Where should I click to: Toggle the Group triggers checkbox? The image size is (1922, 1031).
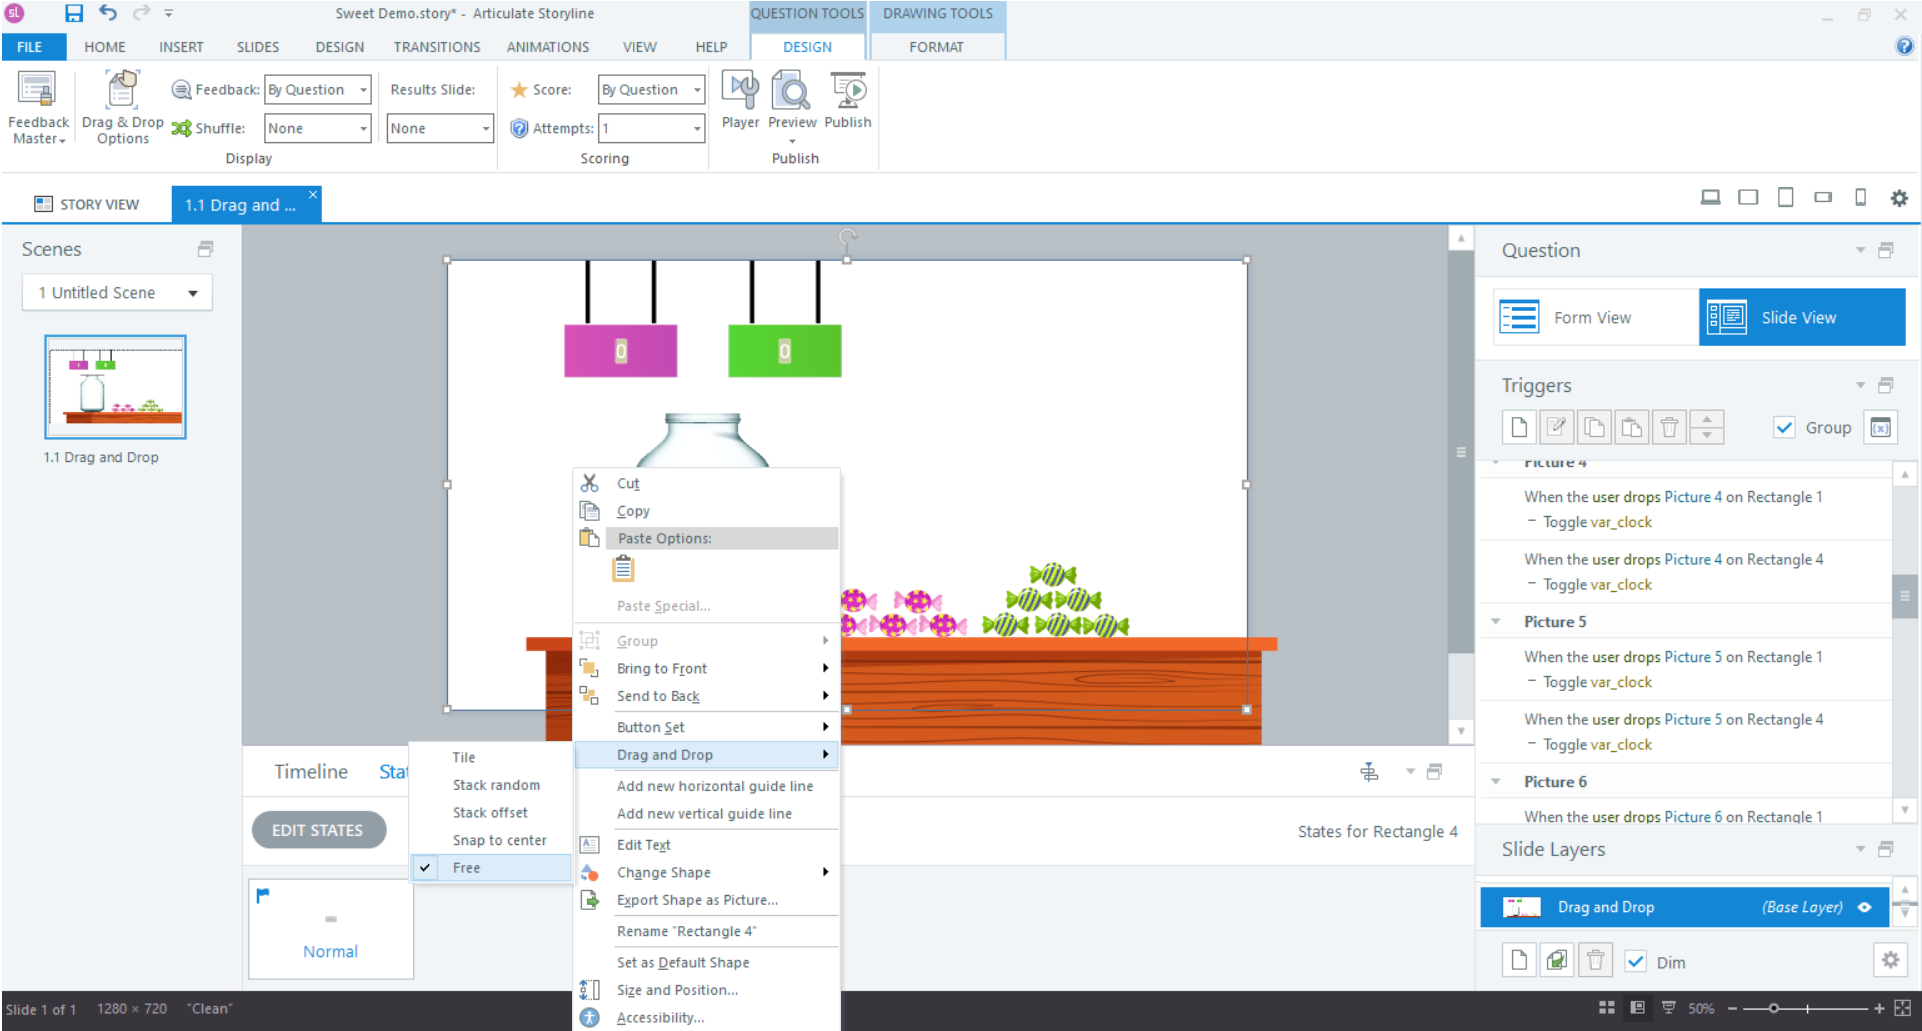click(x=1784, y=428)
